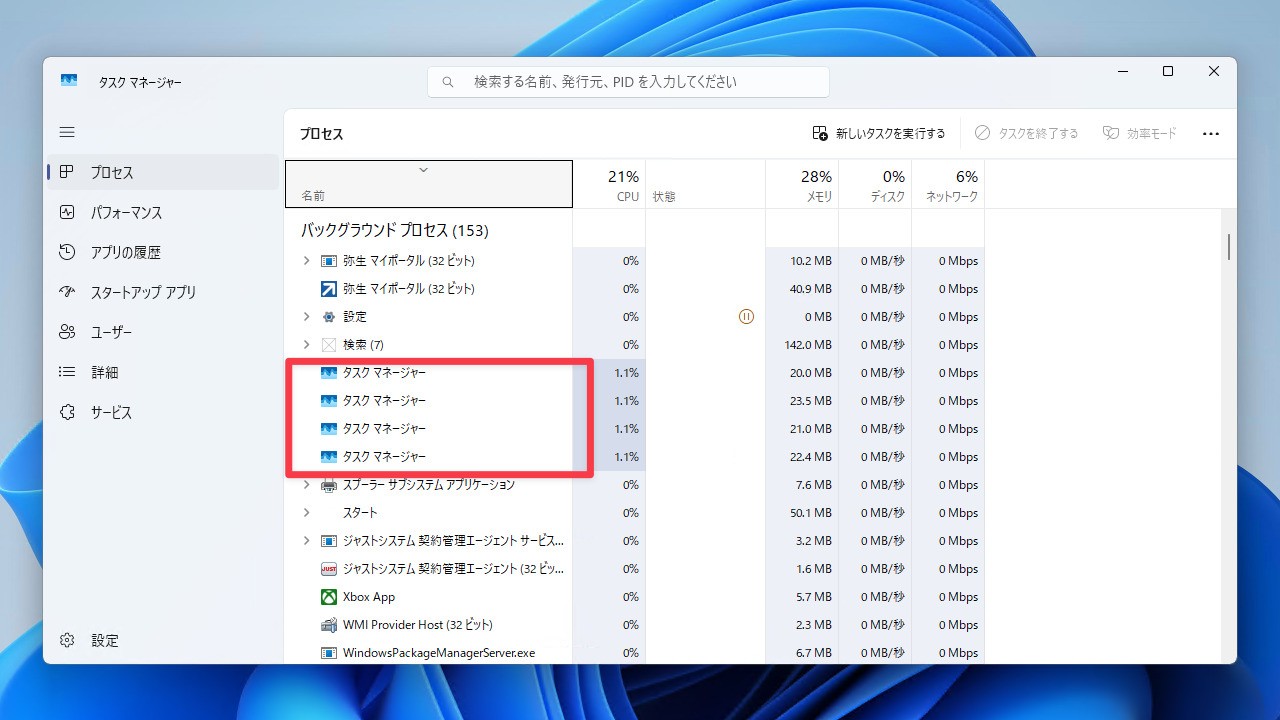Sort processes by the 名前 column
1280x720 pixels.
tap(429, 184)
